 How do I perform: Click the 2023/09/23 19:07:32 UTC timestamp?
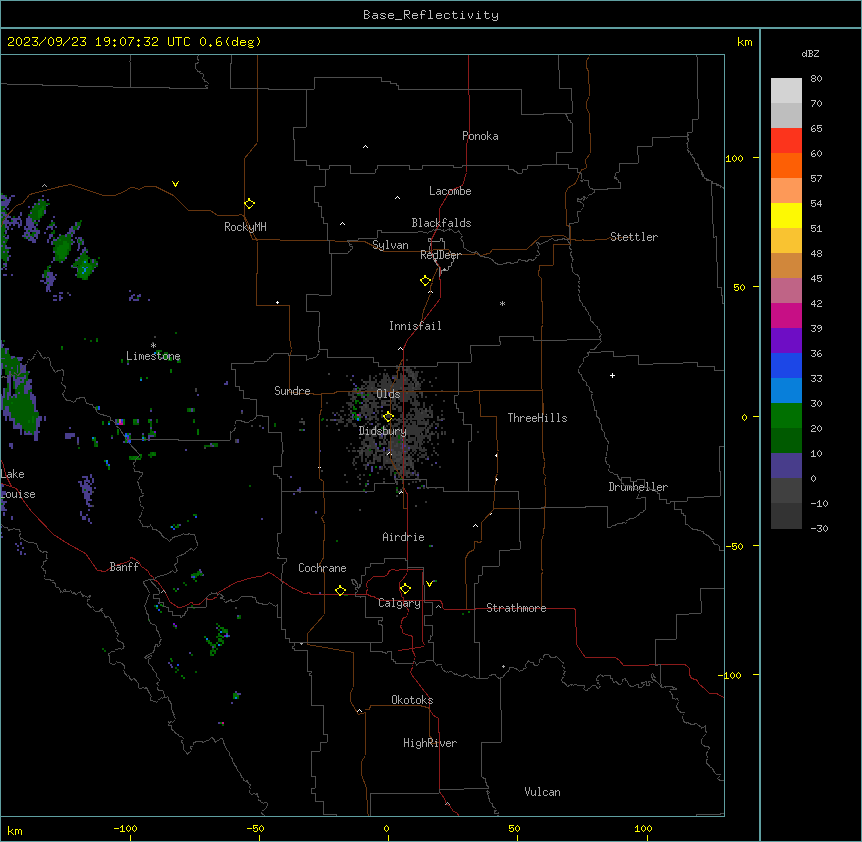coord(101,42)
